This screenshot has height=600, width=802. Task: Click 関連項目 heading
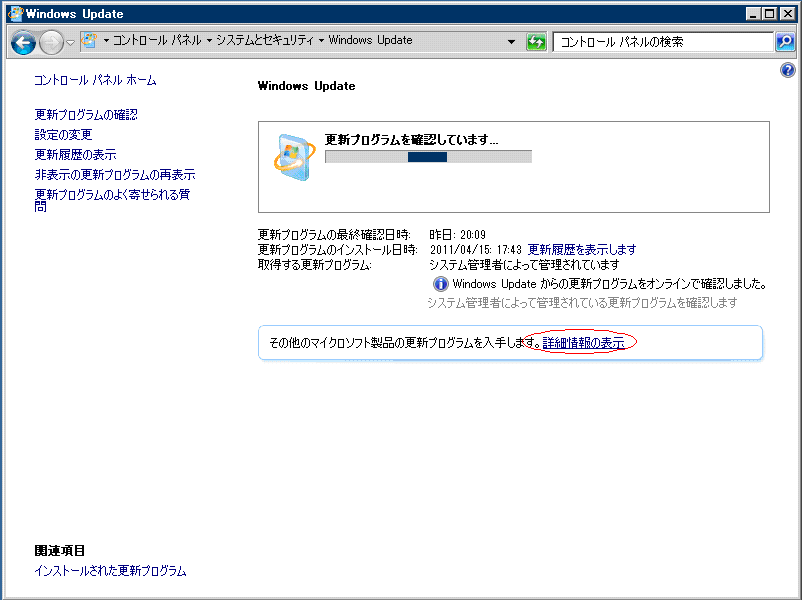coord(59,551)
